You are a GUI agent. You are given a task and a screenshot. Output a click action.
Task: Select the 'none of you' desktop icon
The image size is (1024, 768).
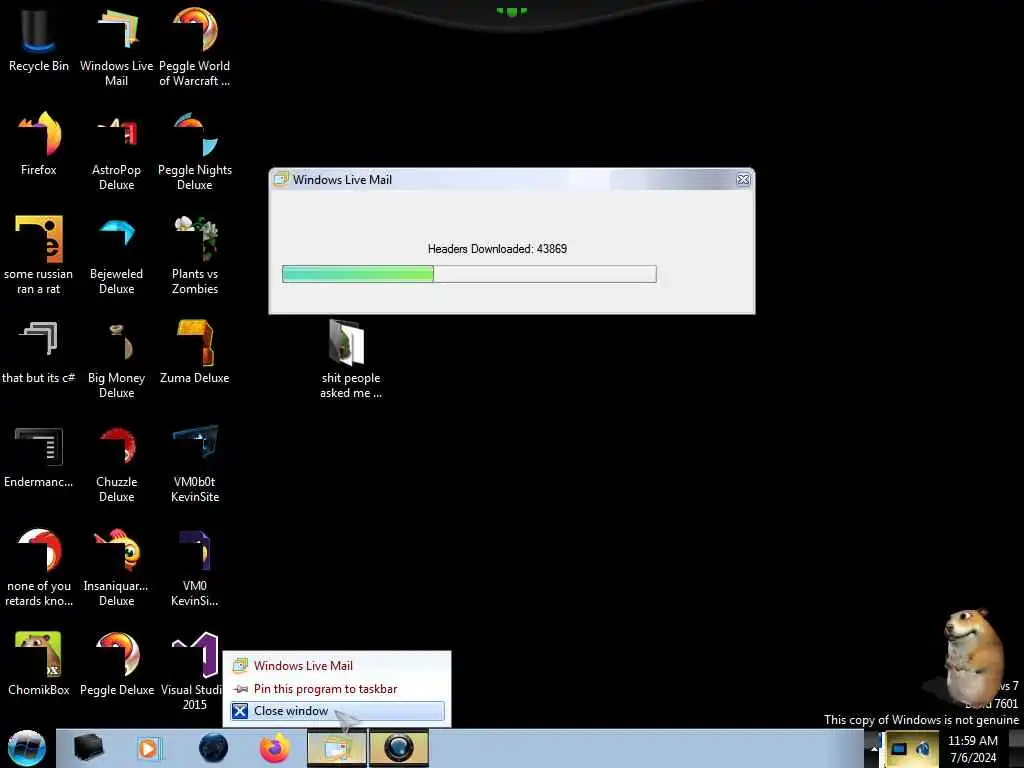[39, 567]
